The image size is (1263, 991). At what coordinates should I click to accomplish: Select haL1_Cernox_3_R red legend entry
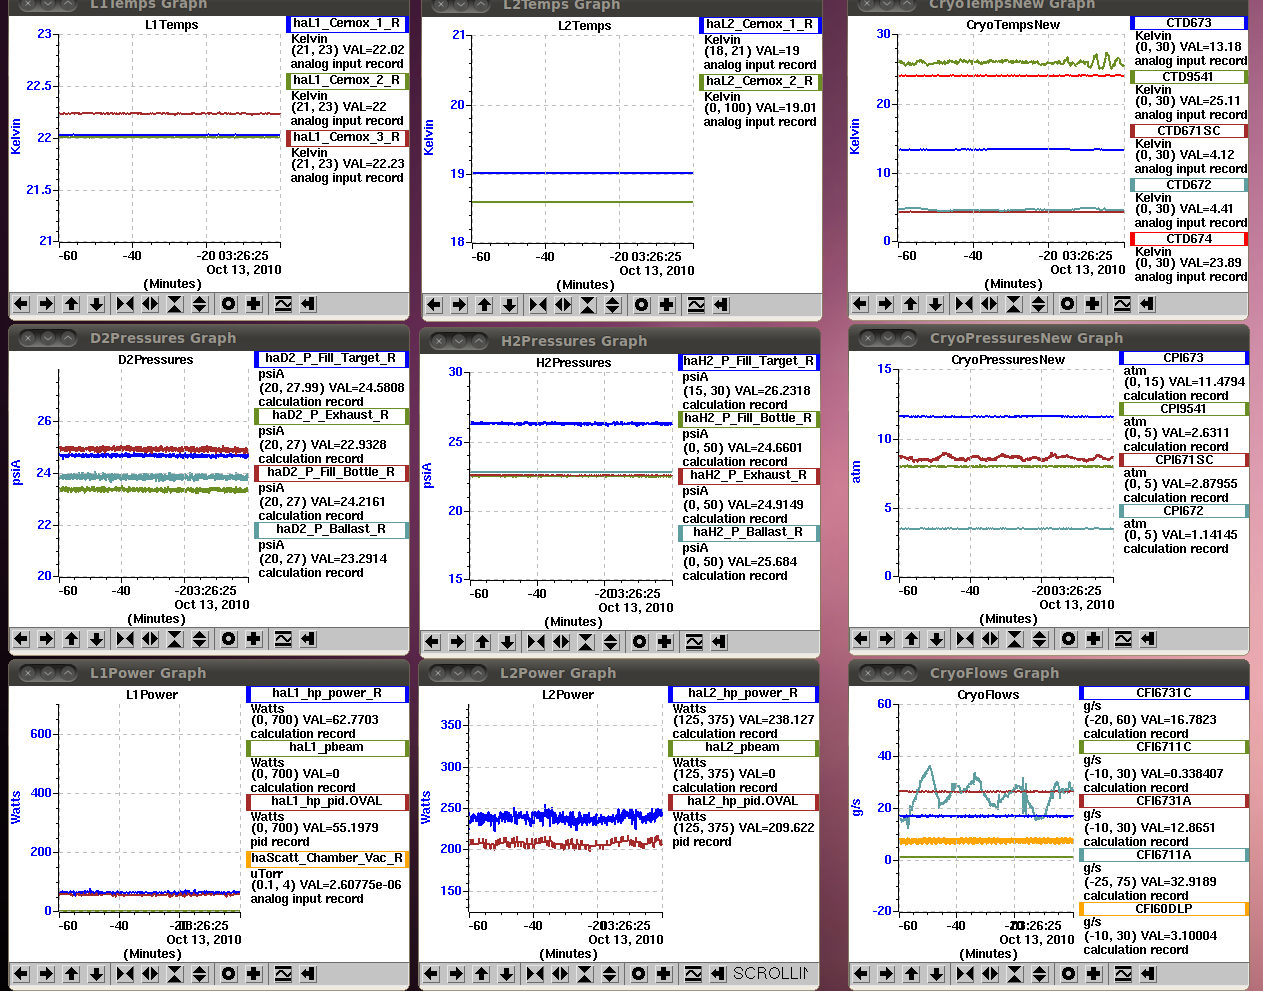click(347, 138)
